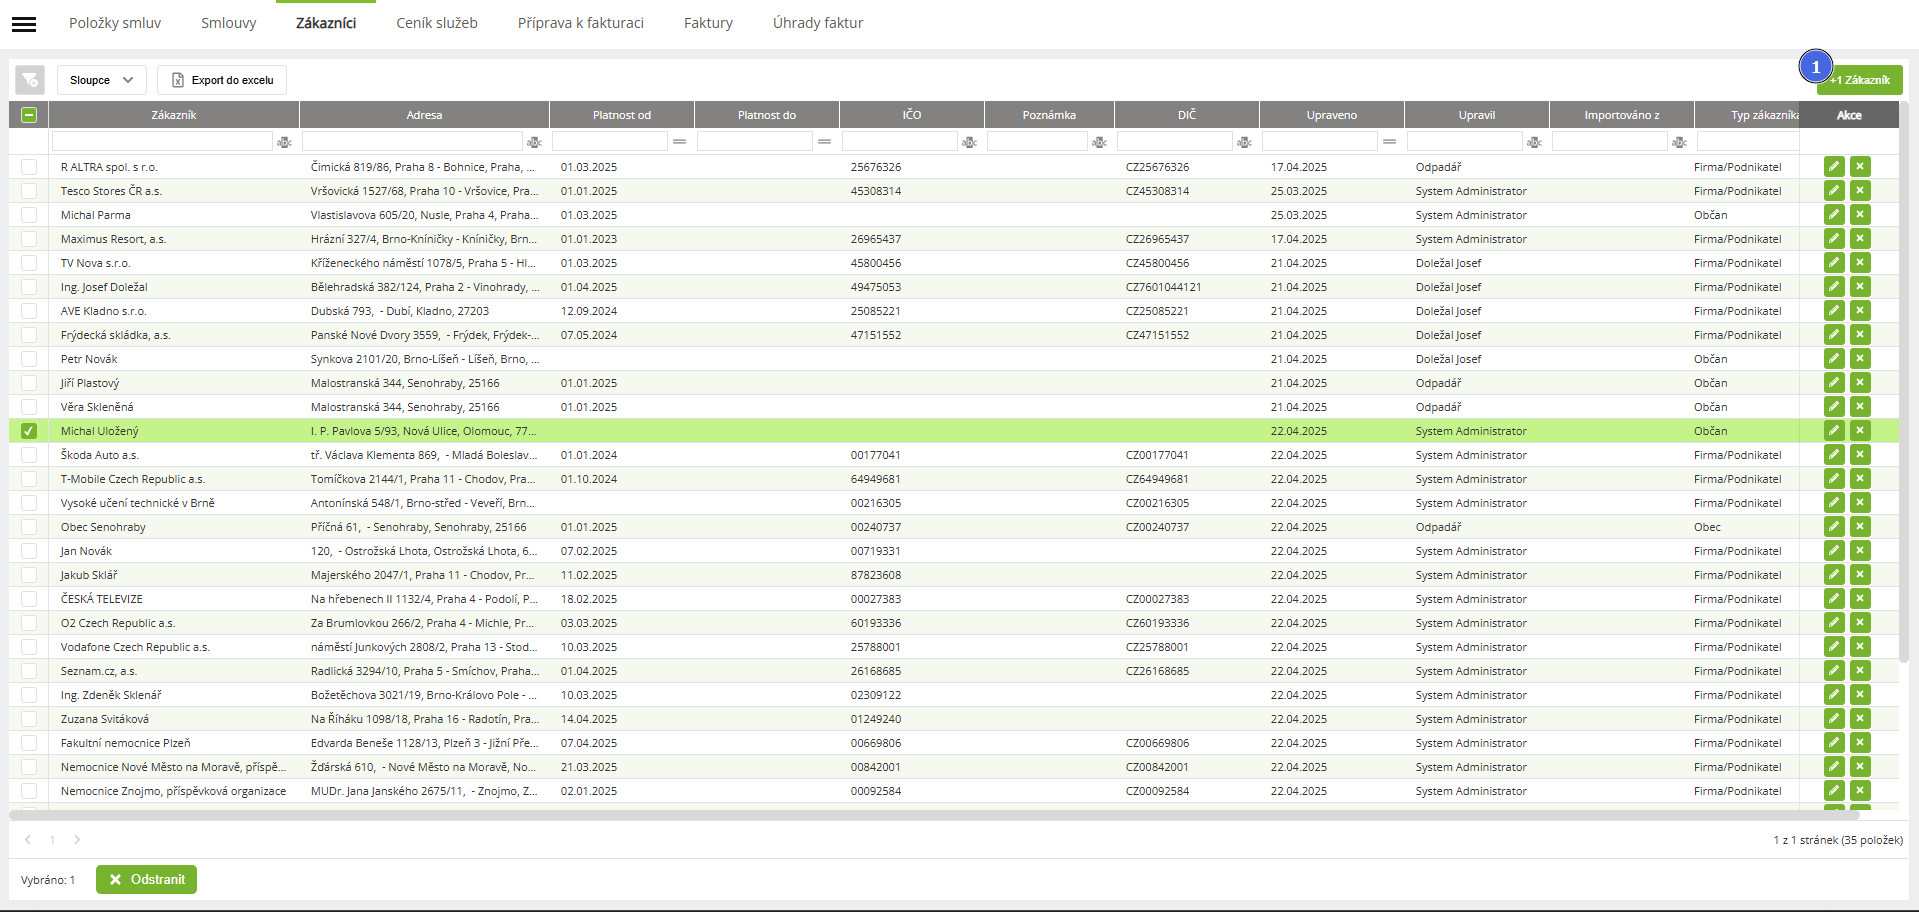Uncheck the Michal Uložený row checkbox

click(x=29, y=431)
